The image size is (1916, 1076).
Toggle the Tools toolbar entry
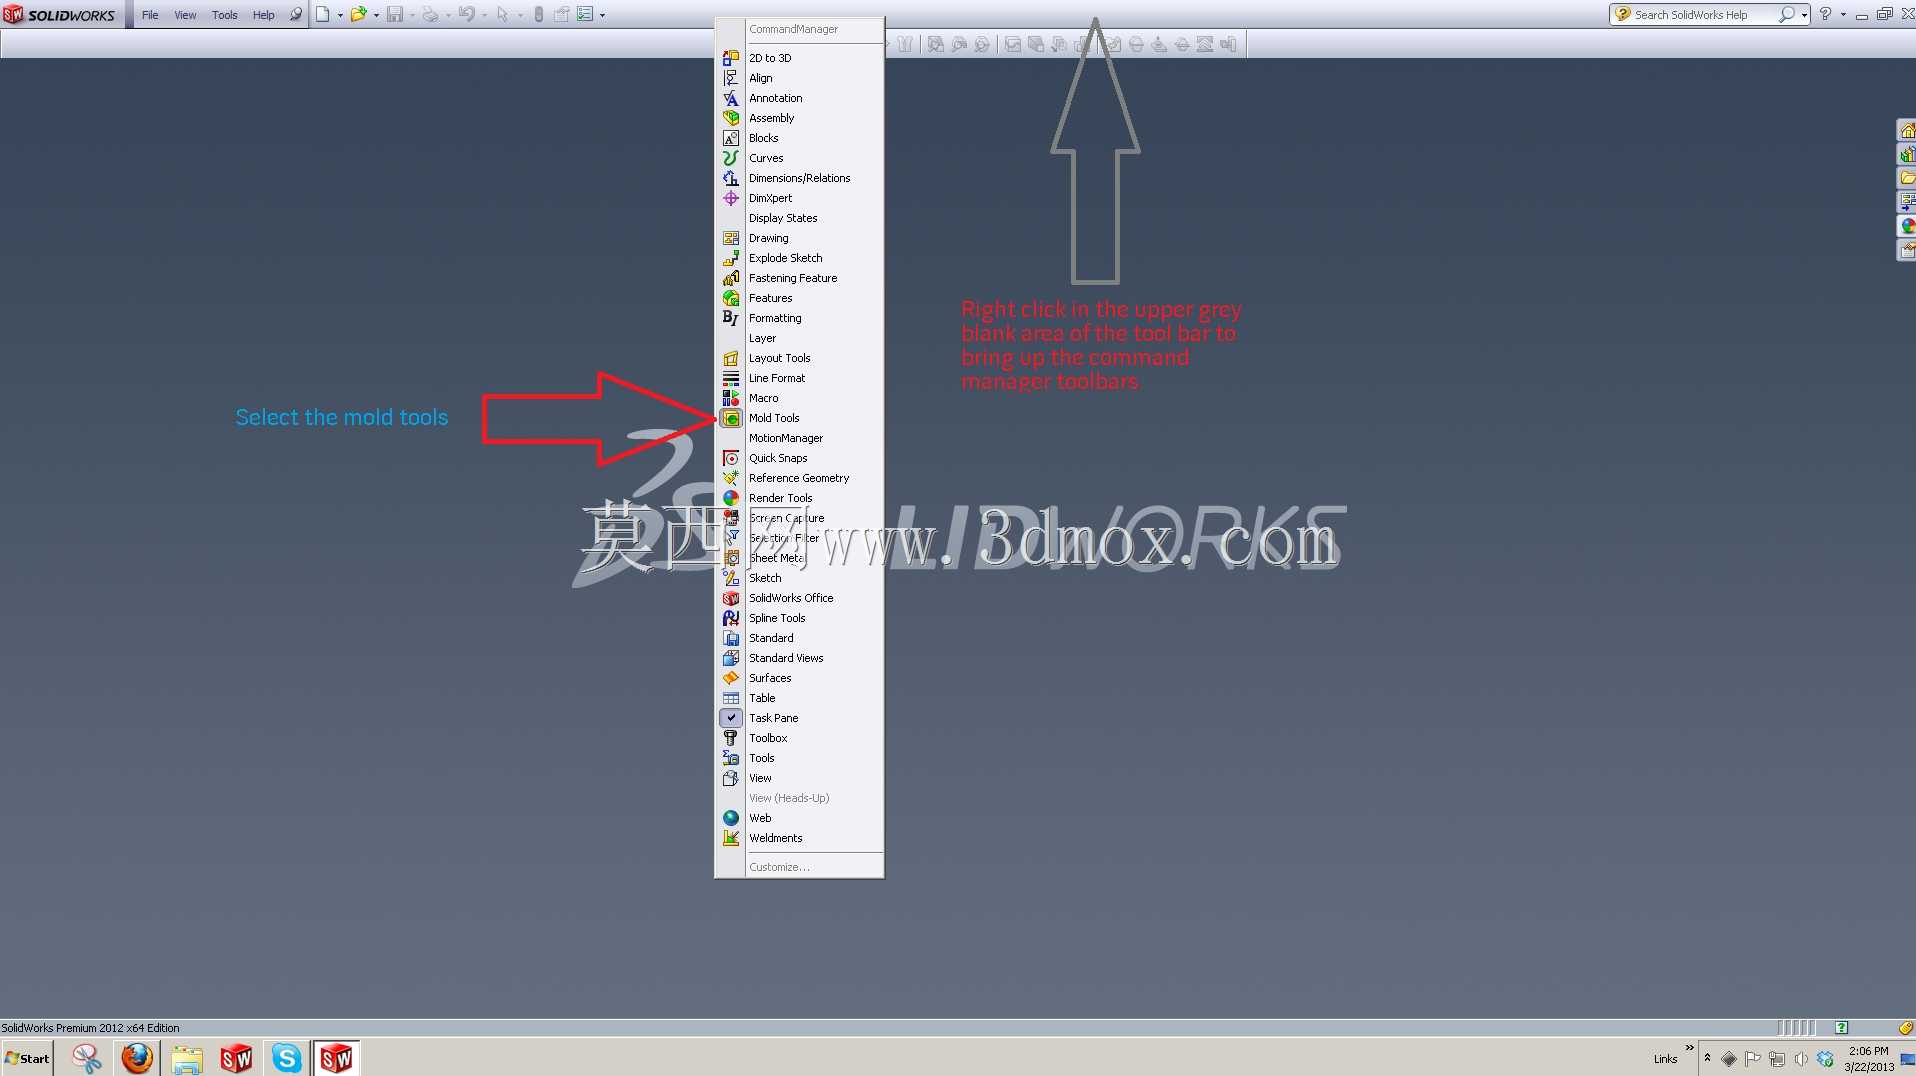(799, 758)
